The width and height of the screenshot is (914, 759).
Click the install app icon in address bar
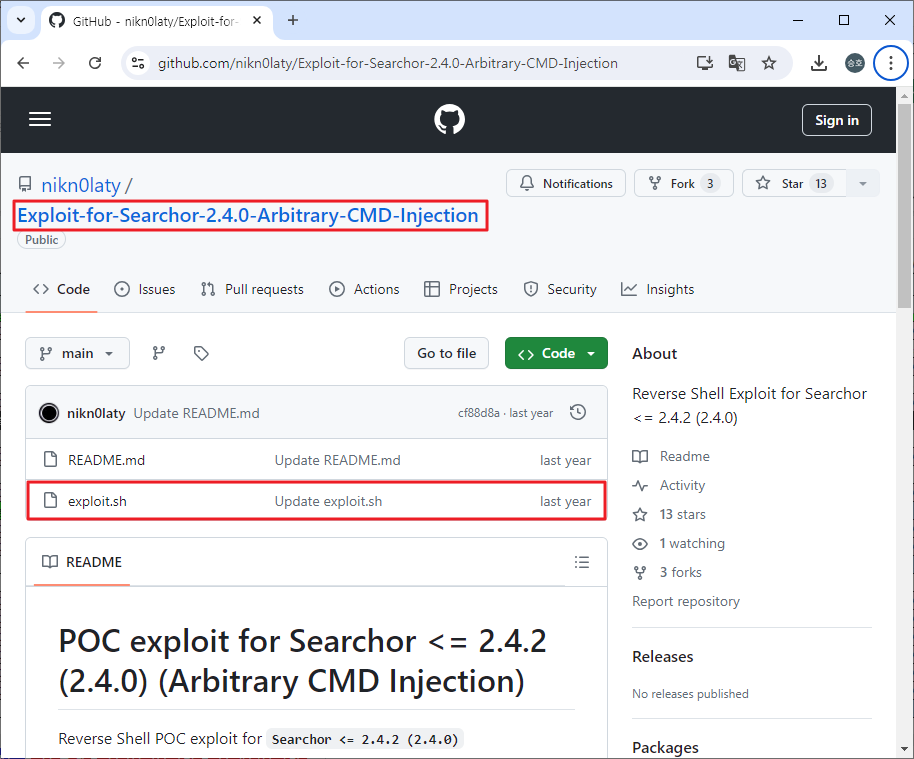click(705, 63)
